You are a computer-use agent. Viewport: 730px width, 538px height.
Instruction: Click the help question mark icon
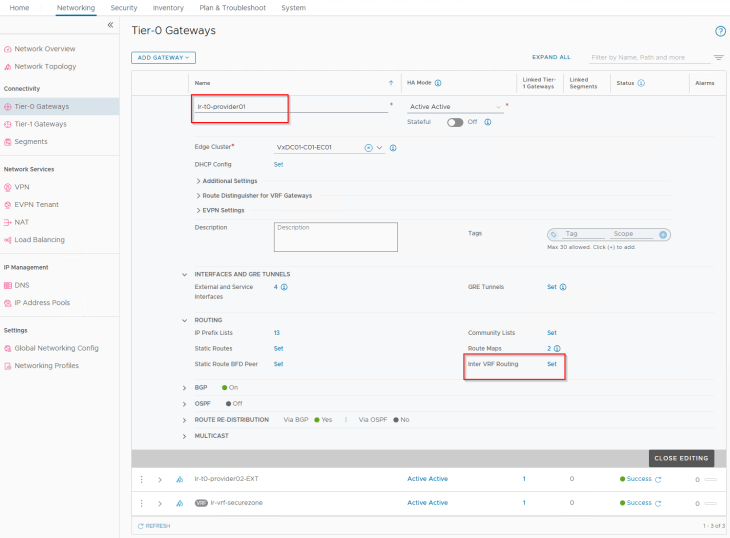click(x=720, y=32)
